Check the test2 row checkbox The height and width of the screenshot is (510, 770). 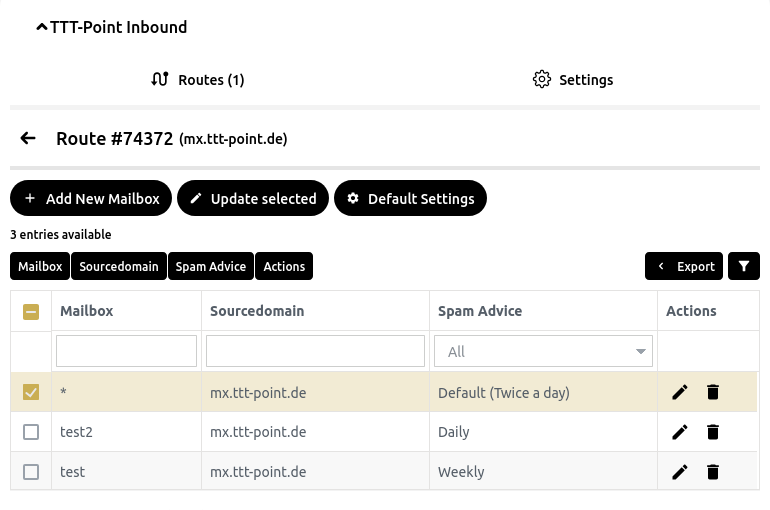tap(31, 432)
